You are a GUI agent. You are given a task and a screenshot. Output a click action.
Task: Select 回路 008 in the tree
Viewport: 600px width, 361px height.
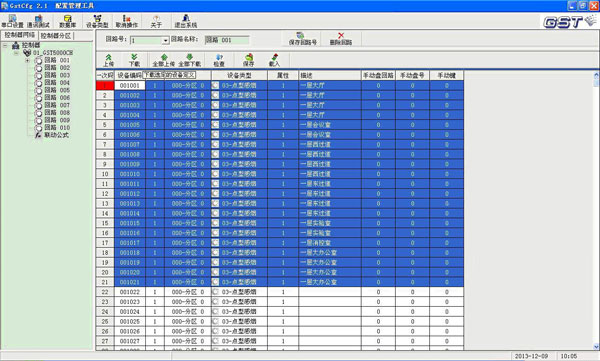(x=57, y=113)
